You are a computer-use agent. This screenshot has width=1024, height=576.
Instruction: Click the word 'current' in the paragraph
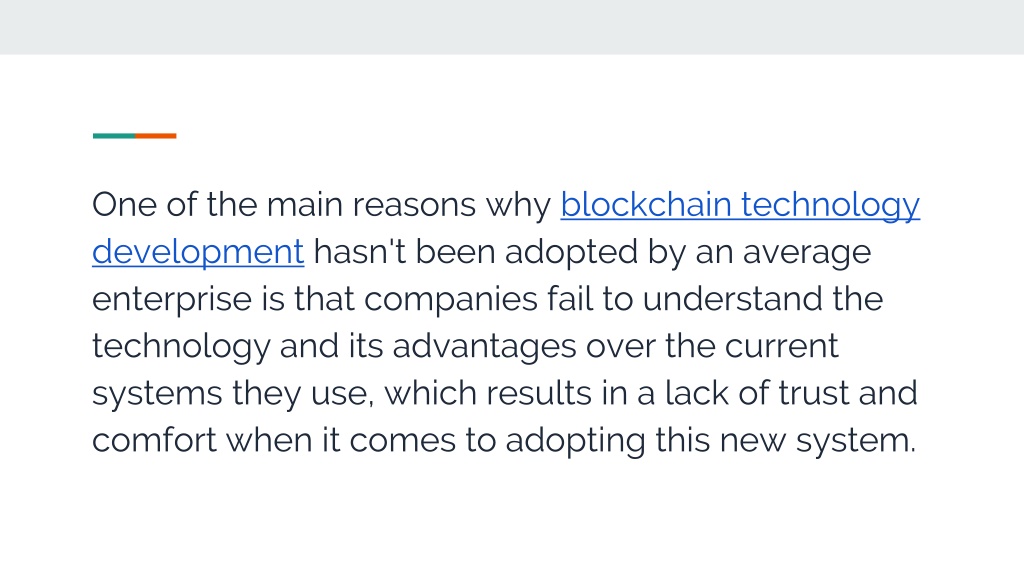click(x=781, y=346)
